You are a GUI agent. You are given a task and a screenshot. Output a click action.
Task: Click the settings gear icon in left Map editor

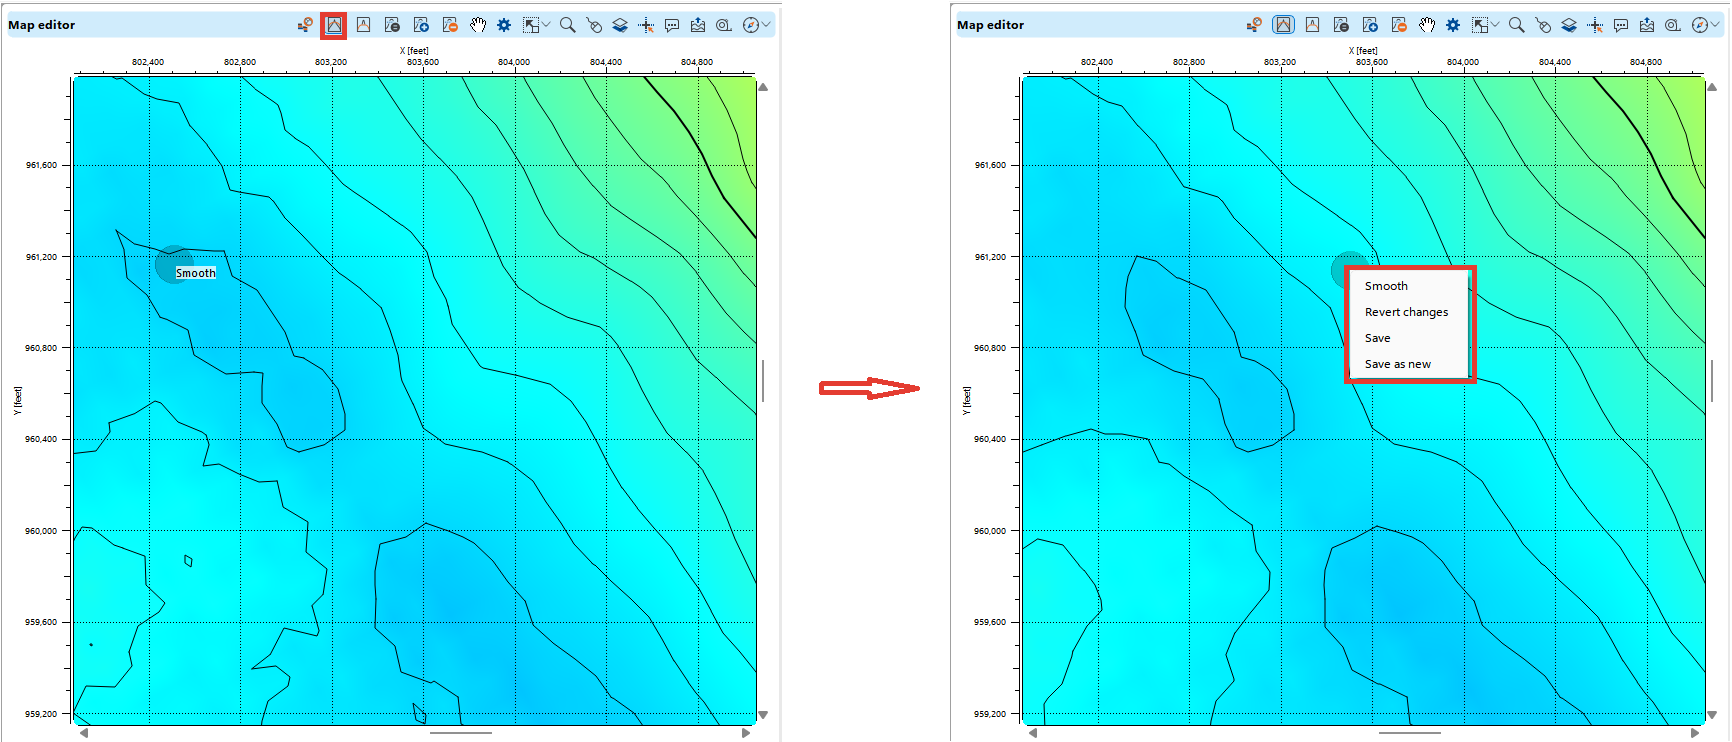coord(504,25)
